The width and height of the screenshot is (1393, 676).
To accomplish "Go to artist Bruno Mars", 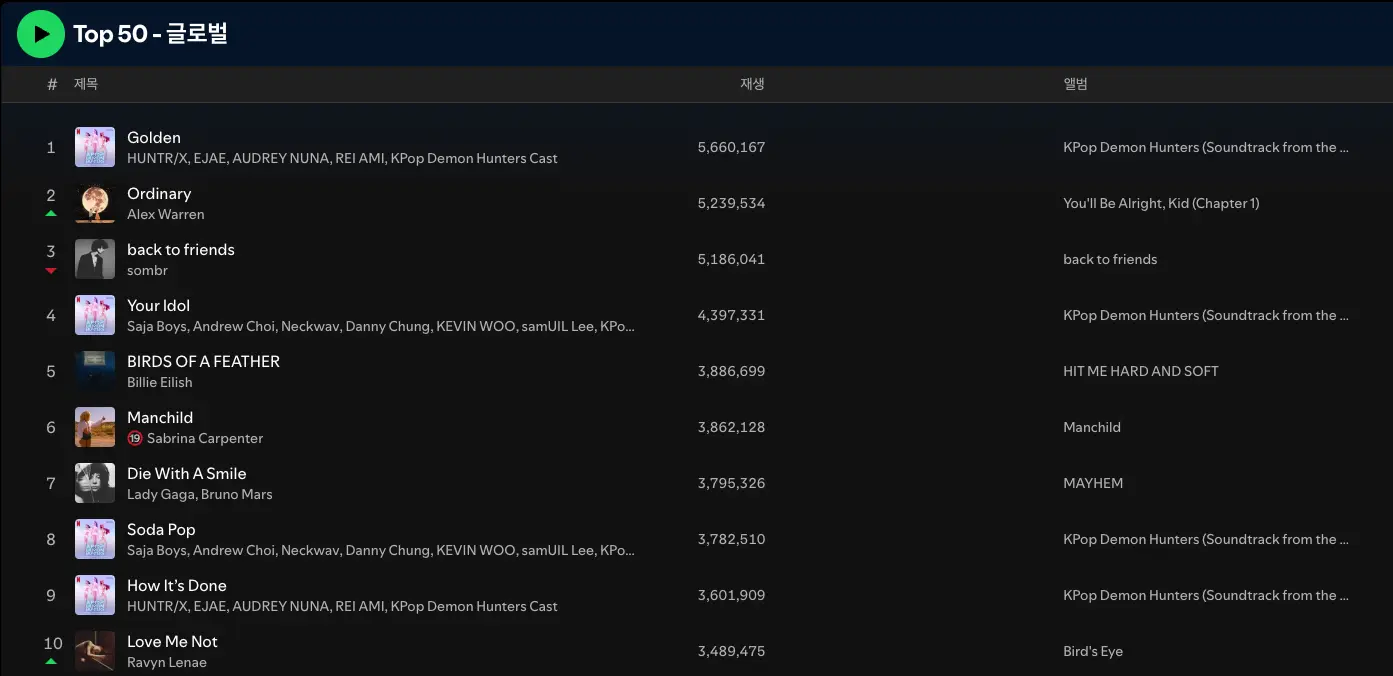I will point(236,494).
